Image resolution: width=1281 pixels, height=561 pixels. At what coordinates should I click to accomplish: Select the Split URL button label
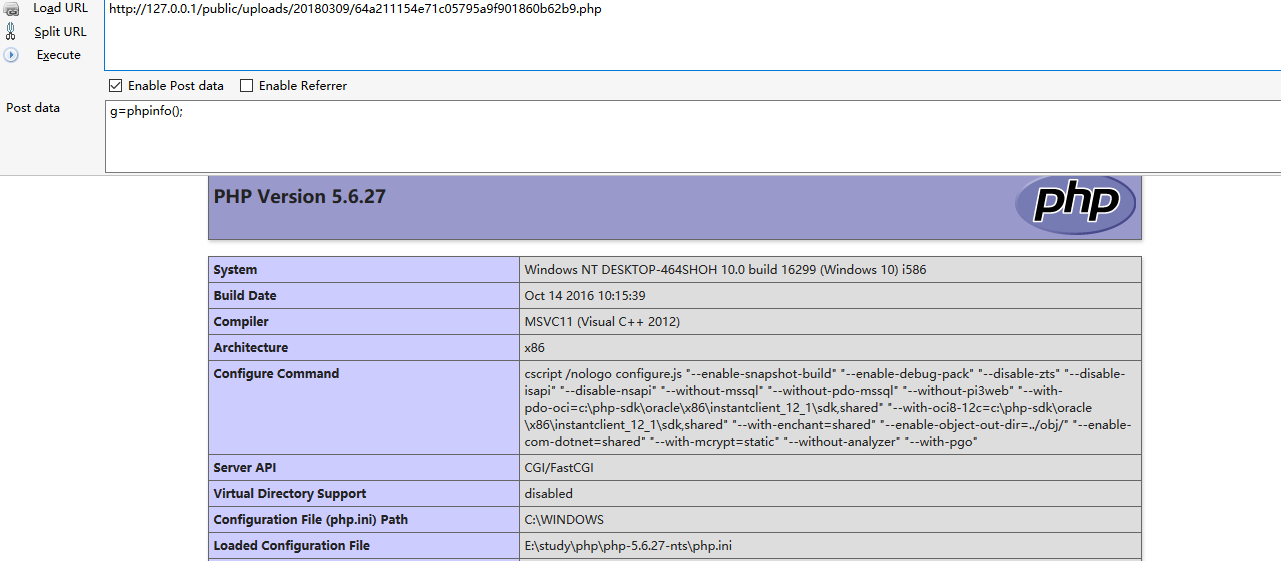pos(60,32)
